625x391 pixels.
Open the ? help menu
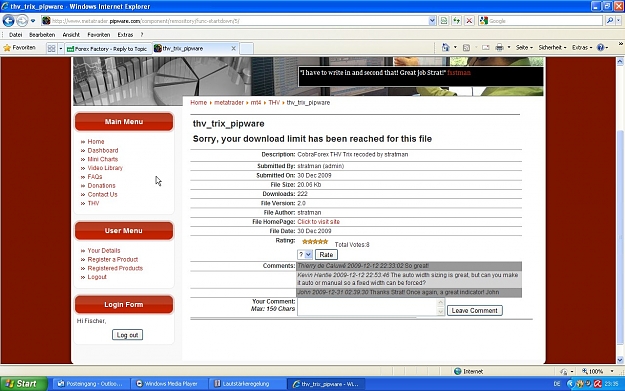click(x=142, y=35)
